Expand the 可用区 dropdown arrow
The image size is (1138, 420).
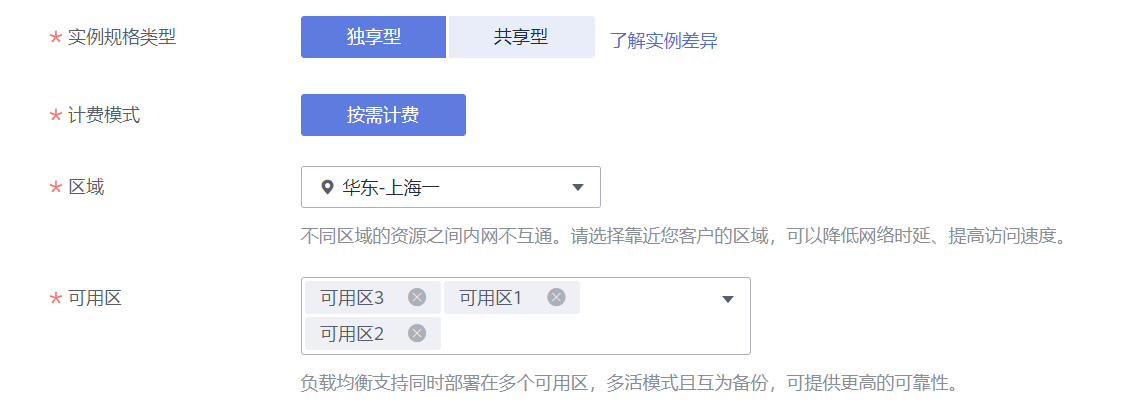coord(728,299)
